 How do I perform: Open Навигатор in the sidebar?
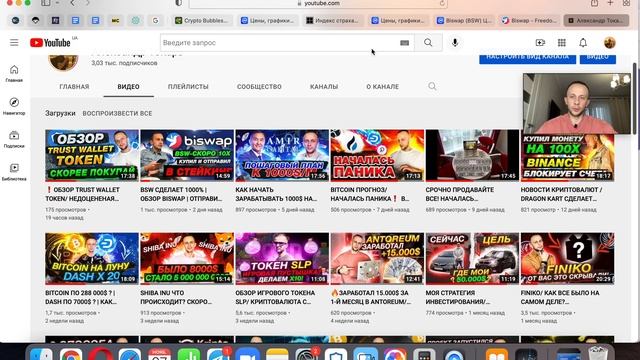(x=14, y=106)
